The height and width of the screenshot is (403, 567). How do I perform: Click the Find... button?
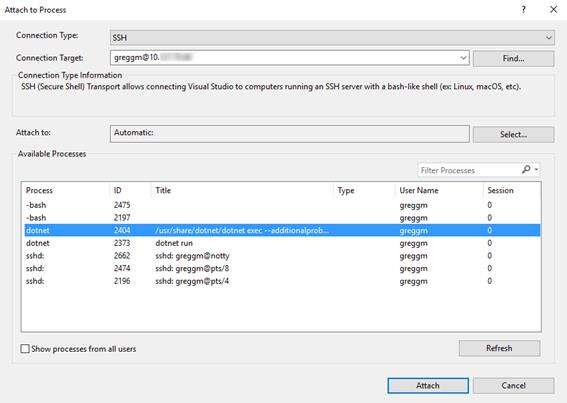(513, 58)
